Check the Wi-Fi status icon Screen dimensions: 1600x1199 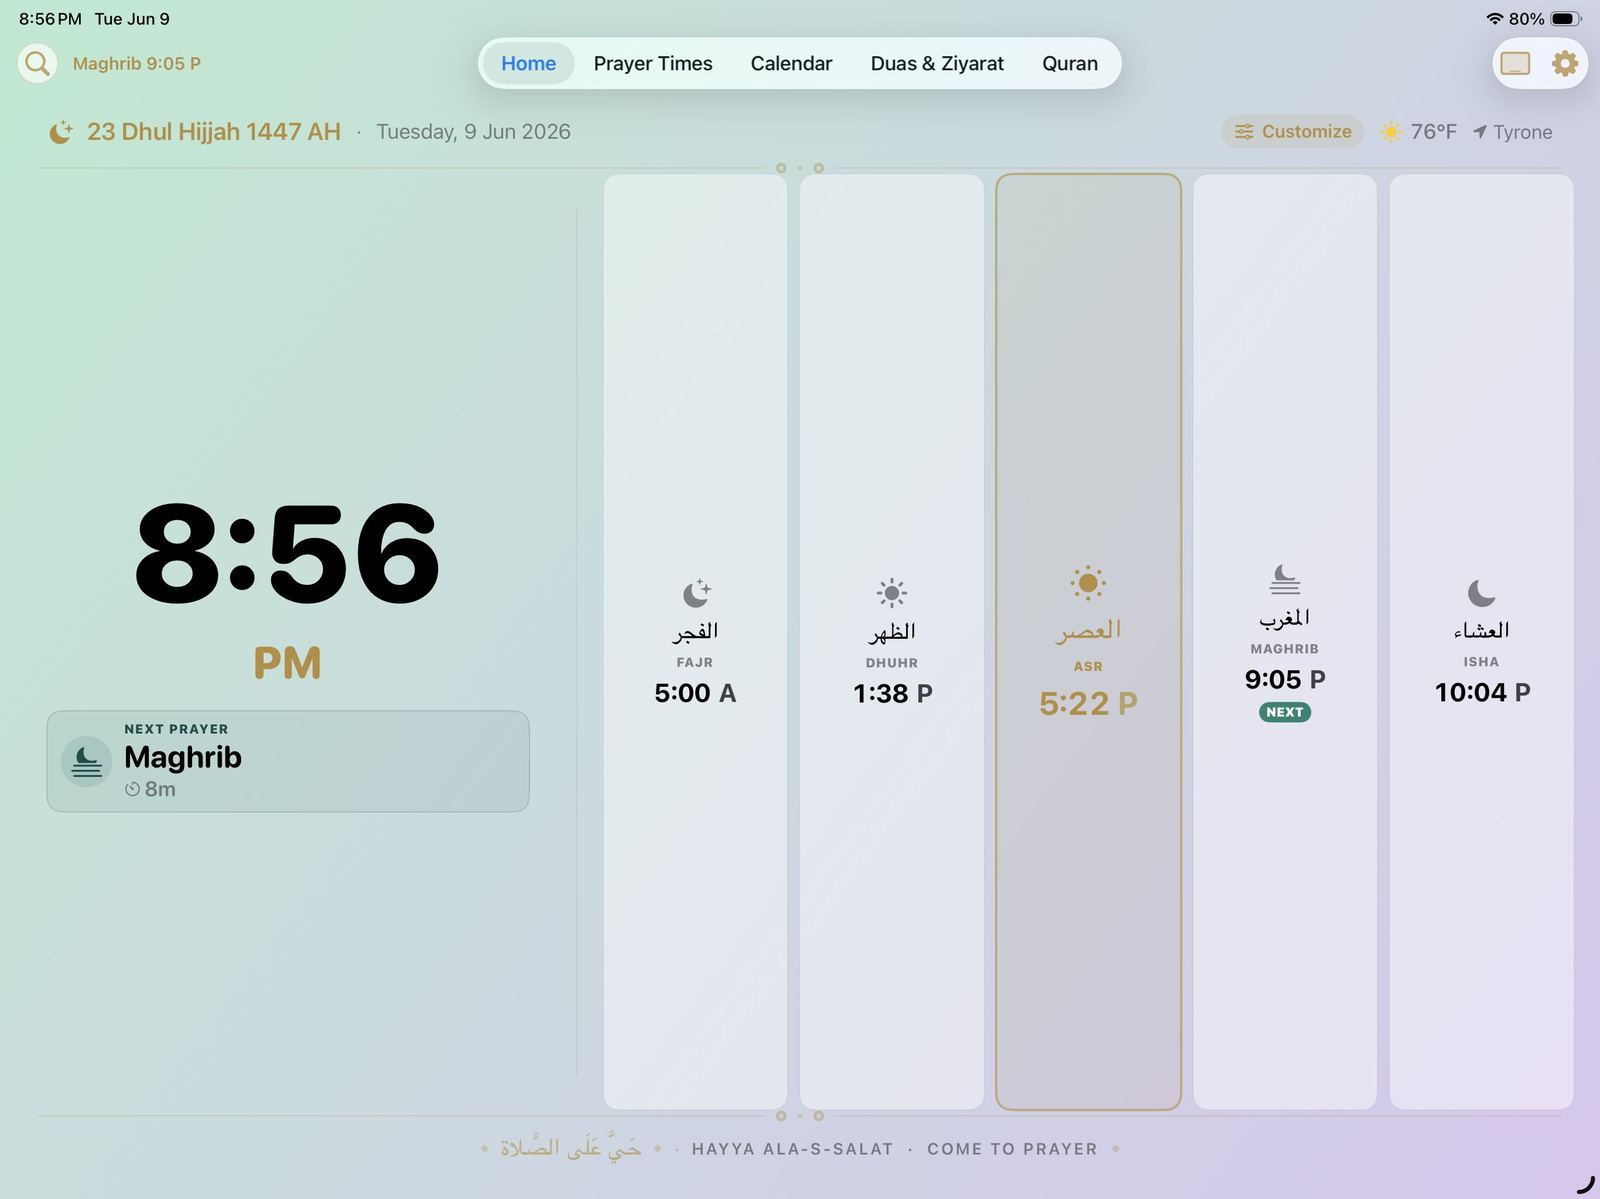point(1494,19)
